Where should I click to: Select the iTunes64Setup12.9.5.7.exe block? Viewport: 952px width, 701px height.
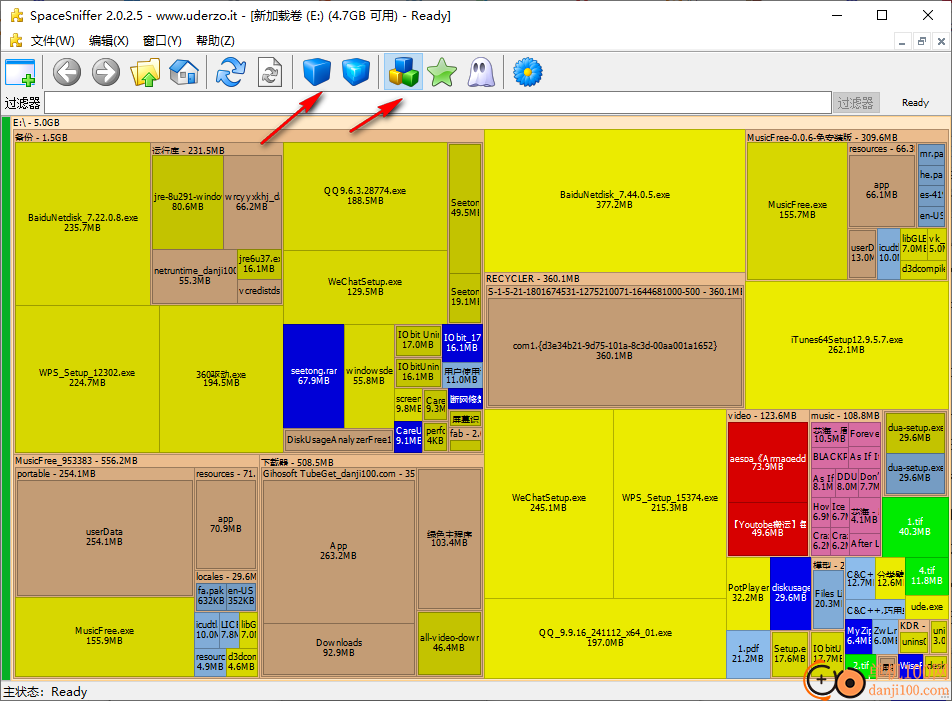pos(846,345)
